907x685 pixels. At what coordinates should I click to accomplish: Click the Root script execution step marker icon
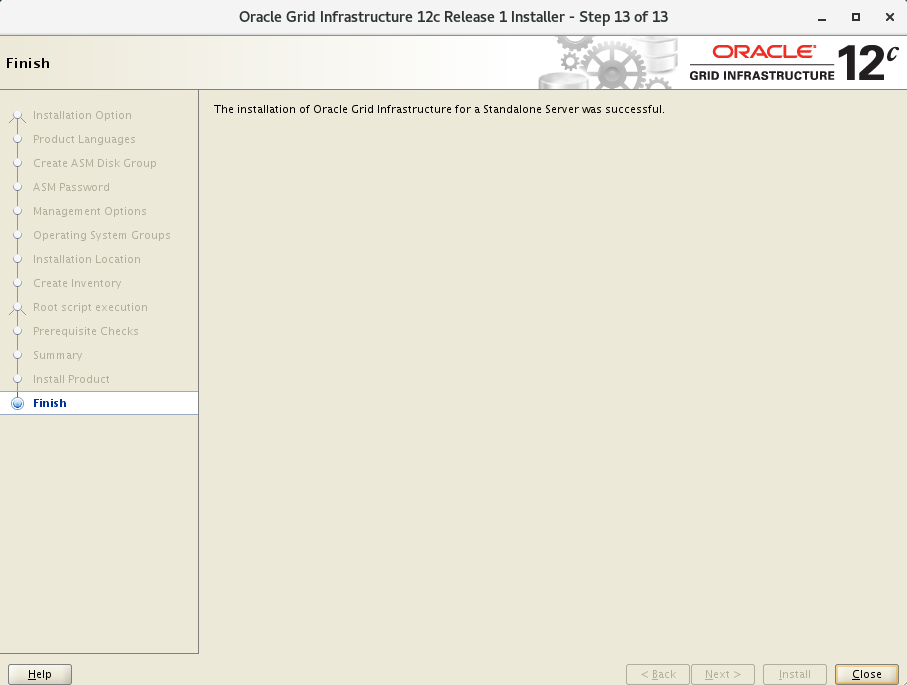click(17, 308)
